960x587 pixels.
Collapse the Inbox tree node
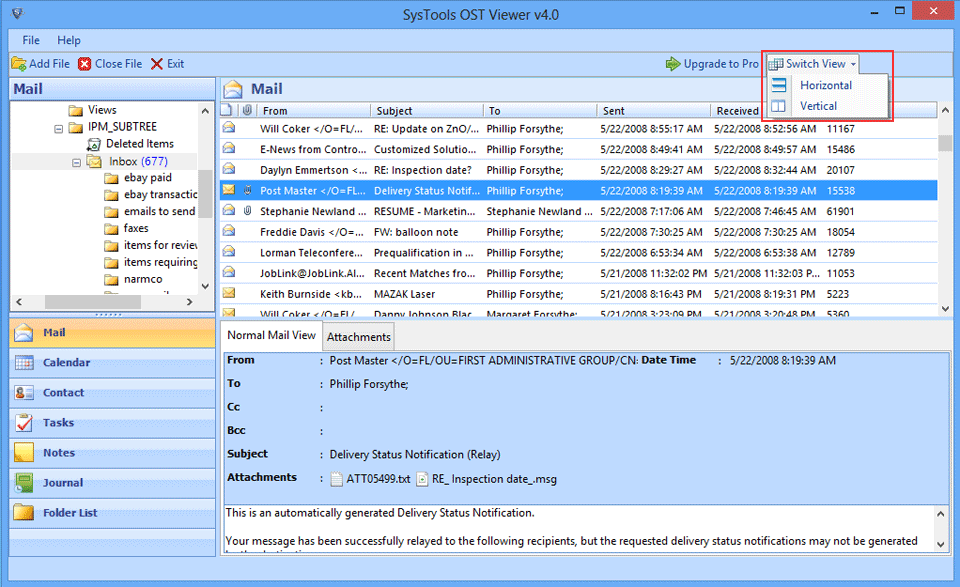(77, 163)
